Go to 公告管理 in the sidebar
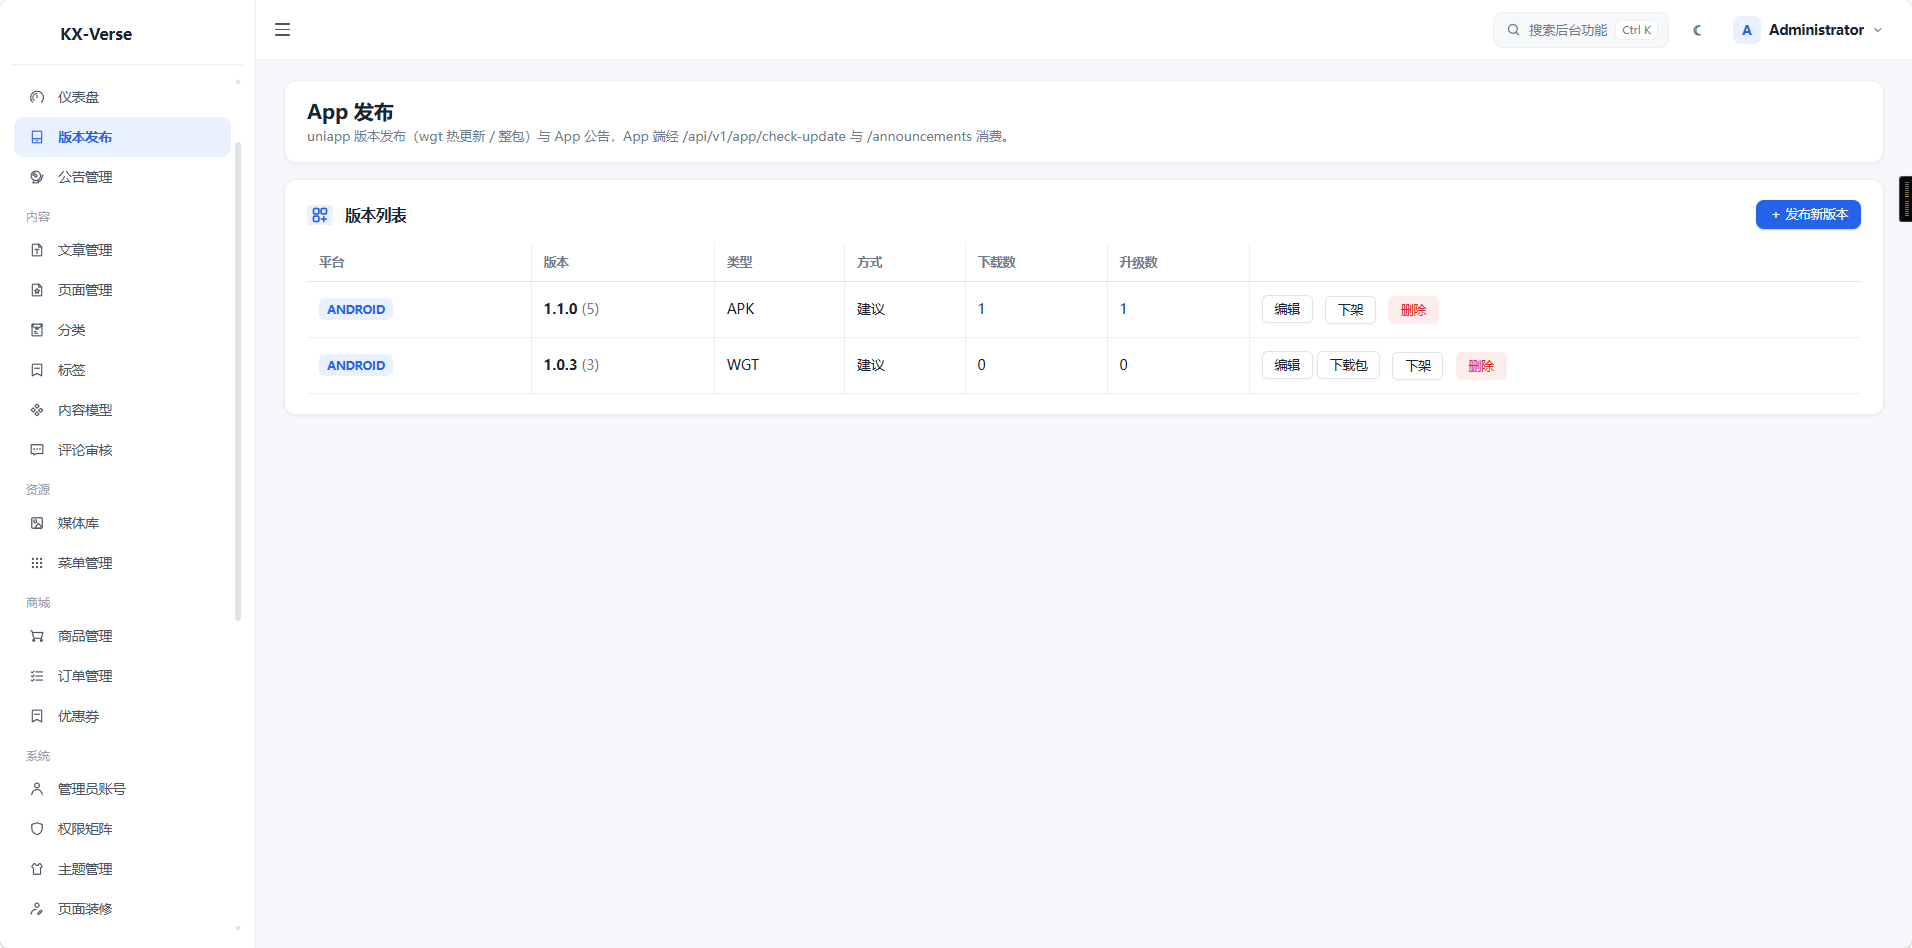 coord(122,177)
